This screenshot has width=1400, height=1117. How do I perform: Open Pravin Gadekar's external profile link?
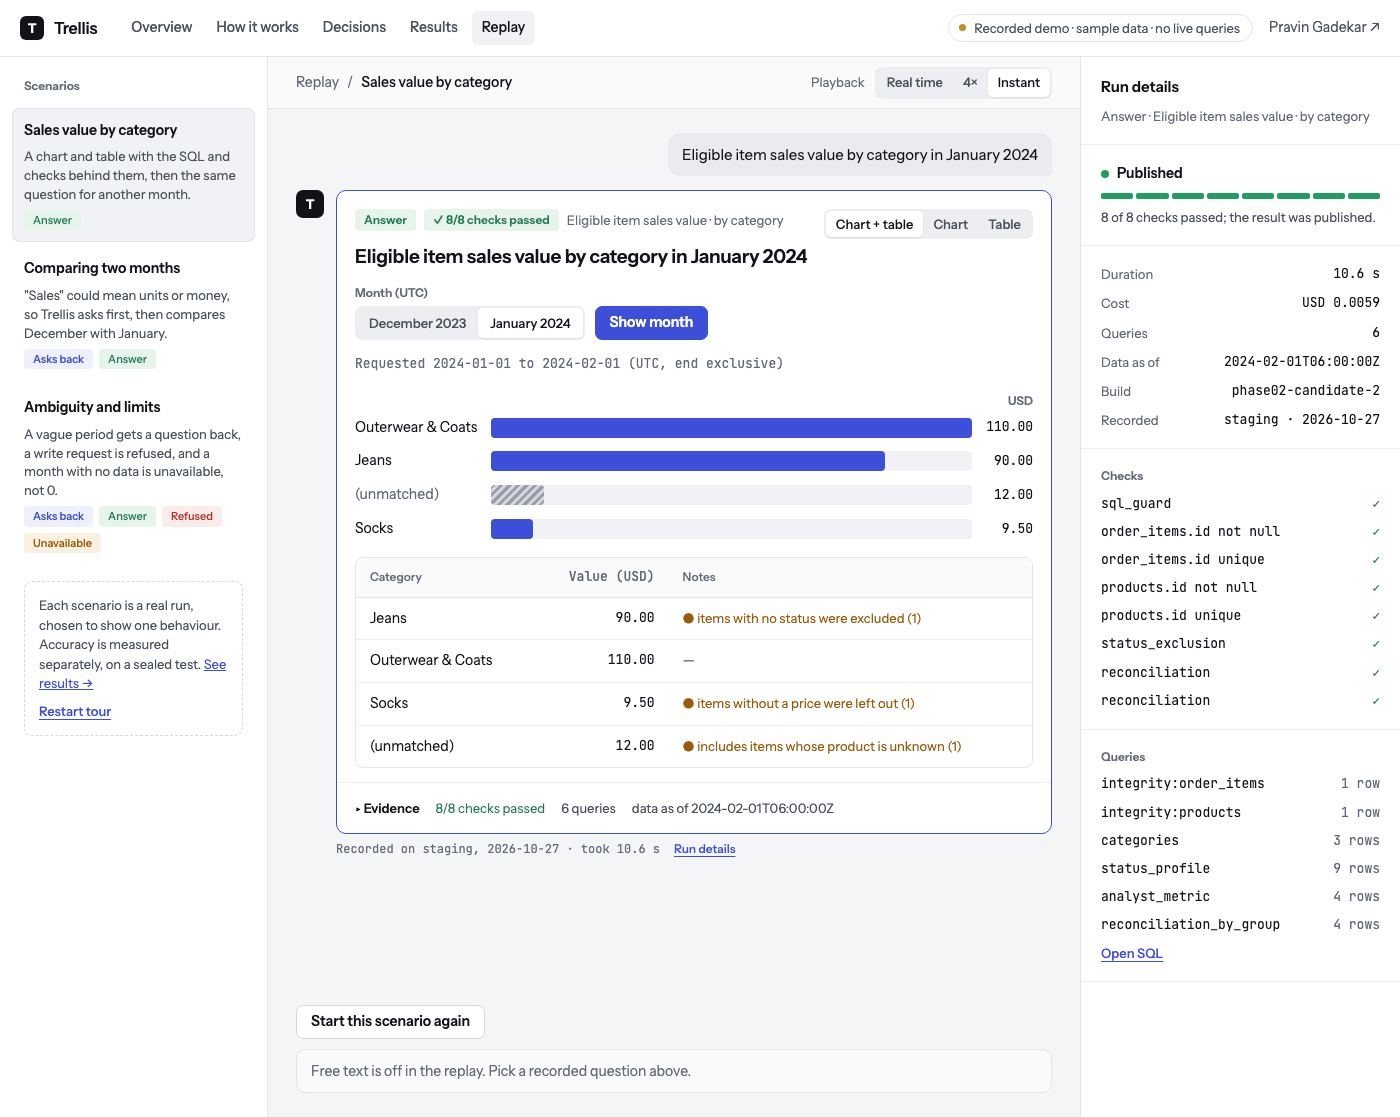click(x=1324, y=27)
